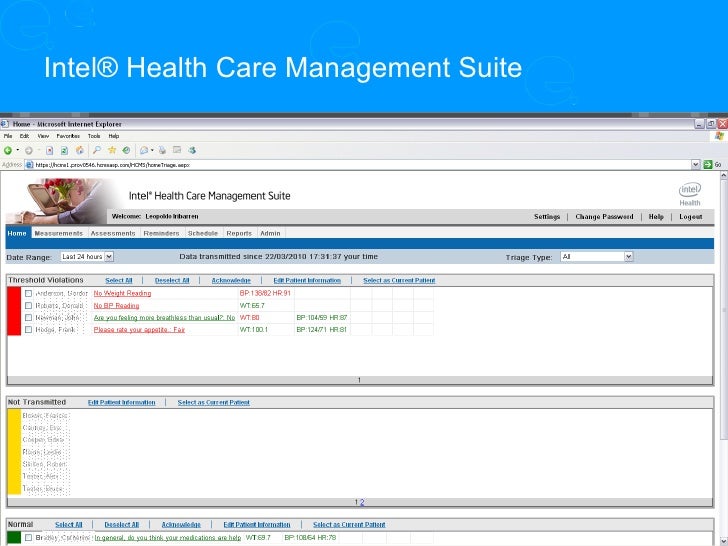The image size is (728, 546).
Task: Switch to the Reports tab
Action: click(x=239, y=233)
